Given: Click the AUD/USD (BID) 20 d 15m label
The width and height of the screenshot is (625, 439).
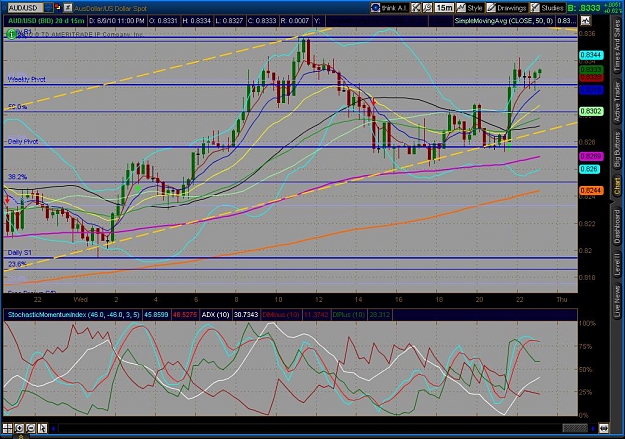Looking at the screenshot, I should 46,21.
